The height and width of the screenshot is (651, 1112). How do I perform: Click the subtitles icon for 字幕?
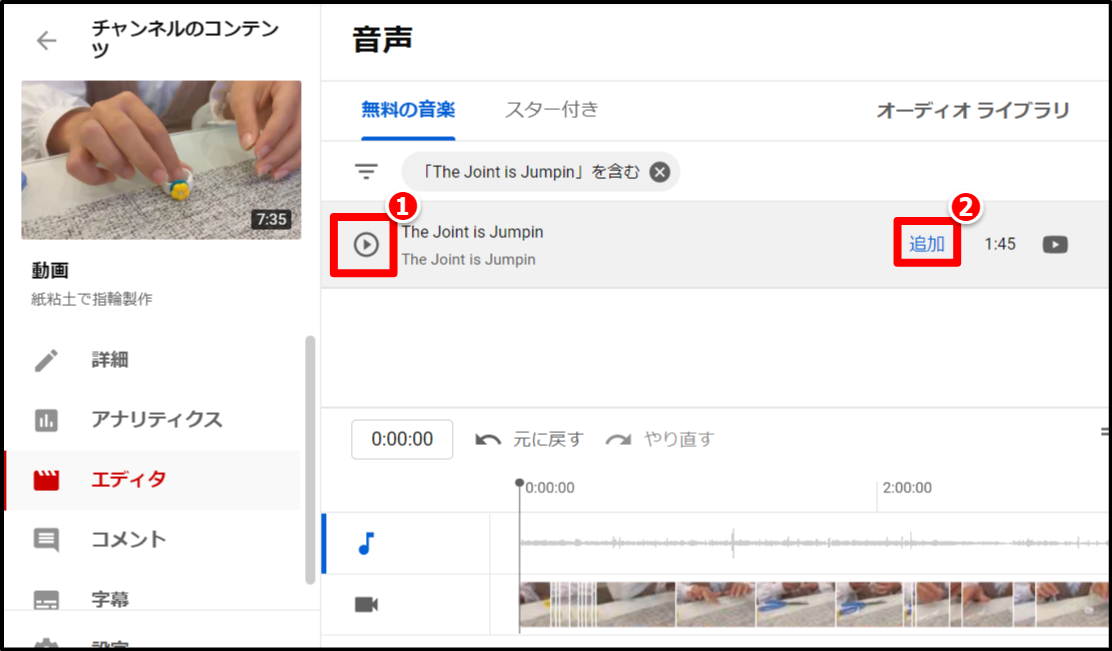[x=47, y=600]
